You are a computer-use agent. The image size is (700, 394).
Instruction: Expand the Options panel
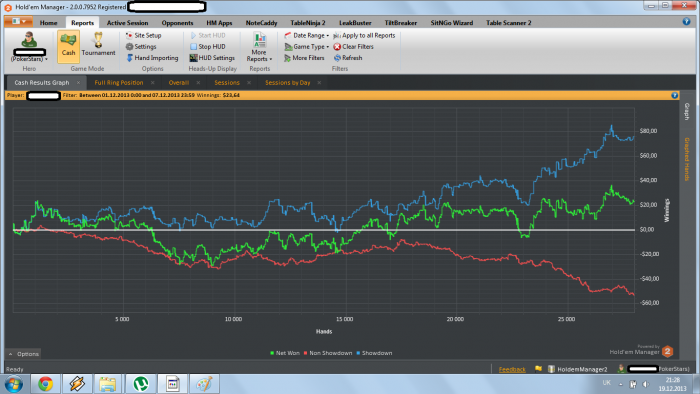pyautogui.click(x=23, y=354)
